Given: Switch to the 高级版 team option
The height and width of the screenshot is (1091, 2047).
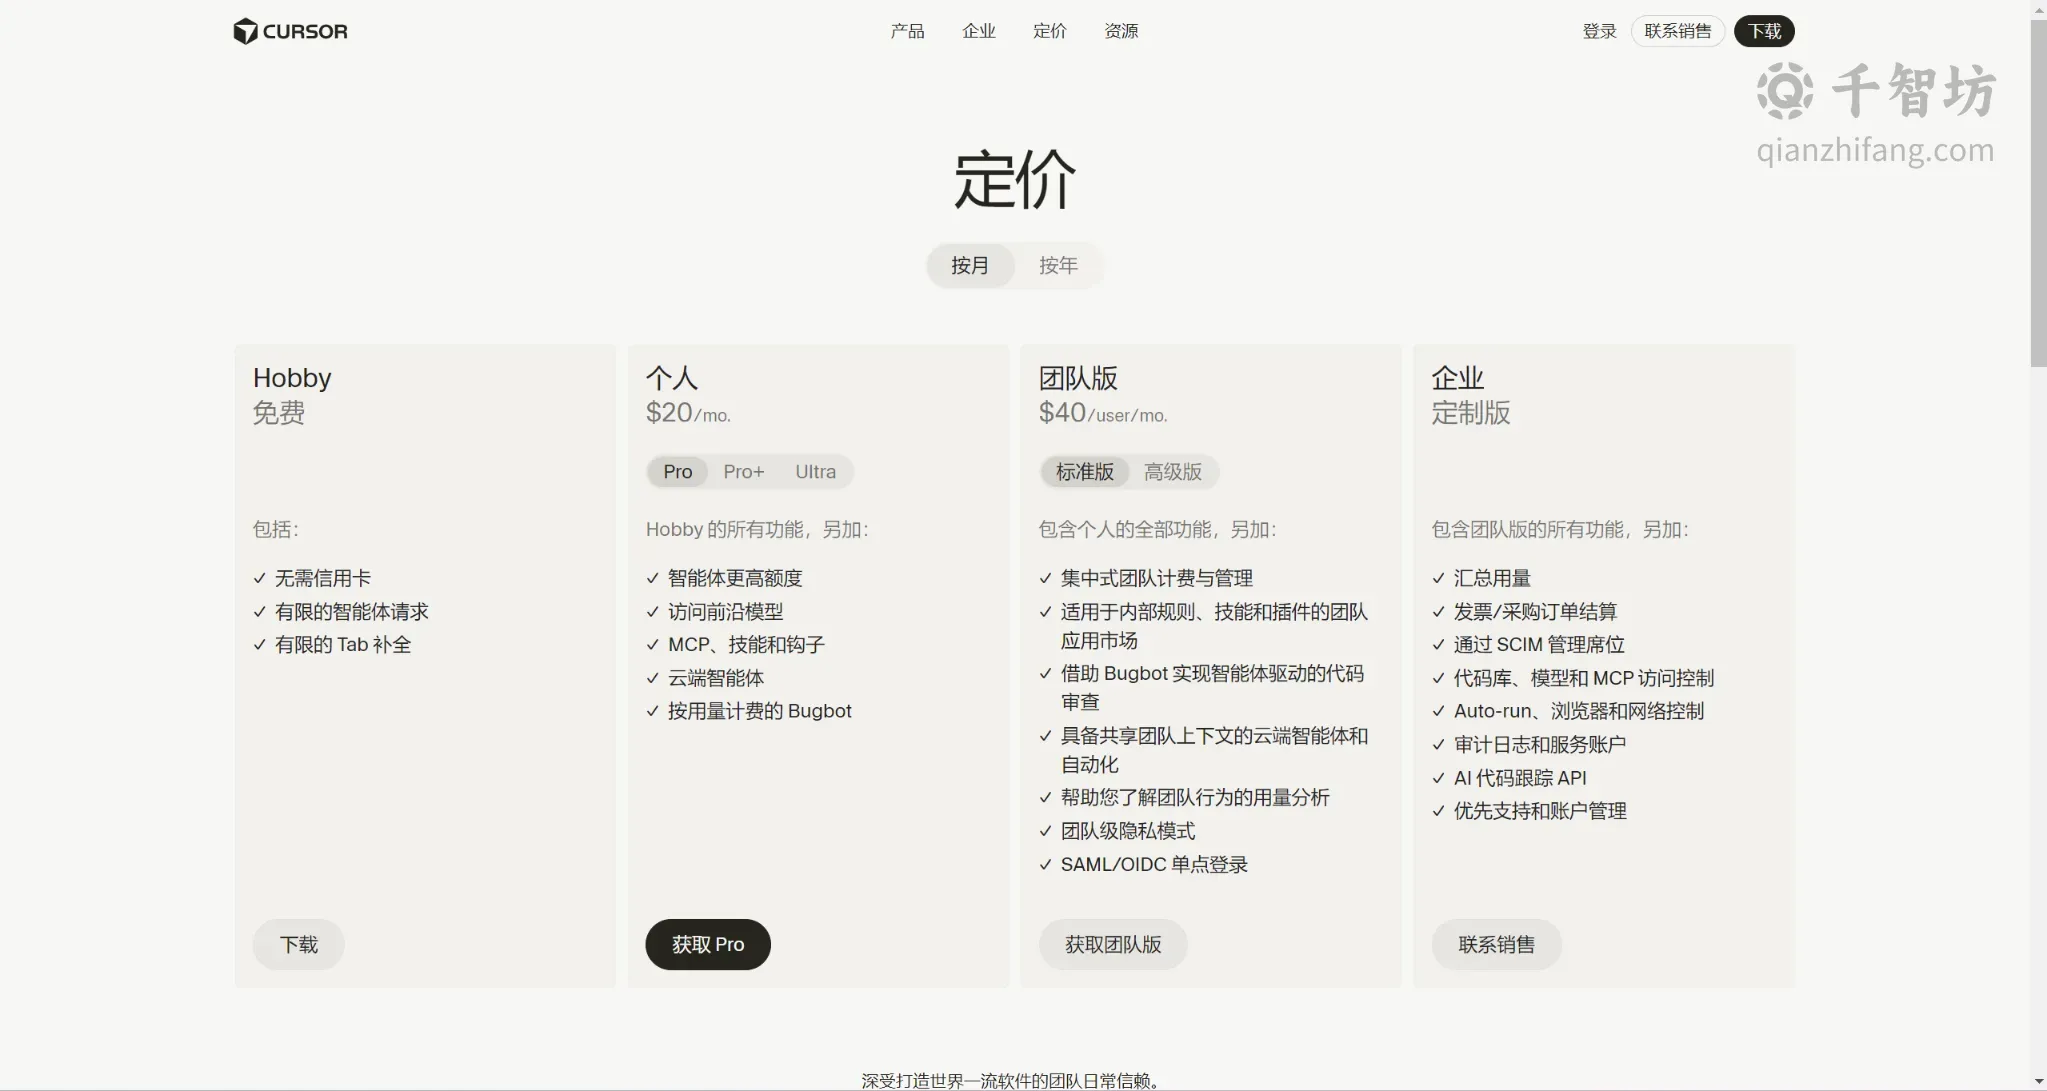Looking at the screenshot, I should (x=1173, y=472).
